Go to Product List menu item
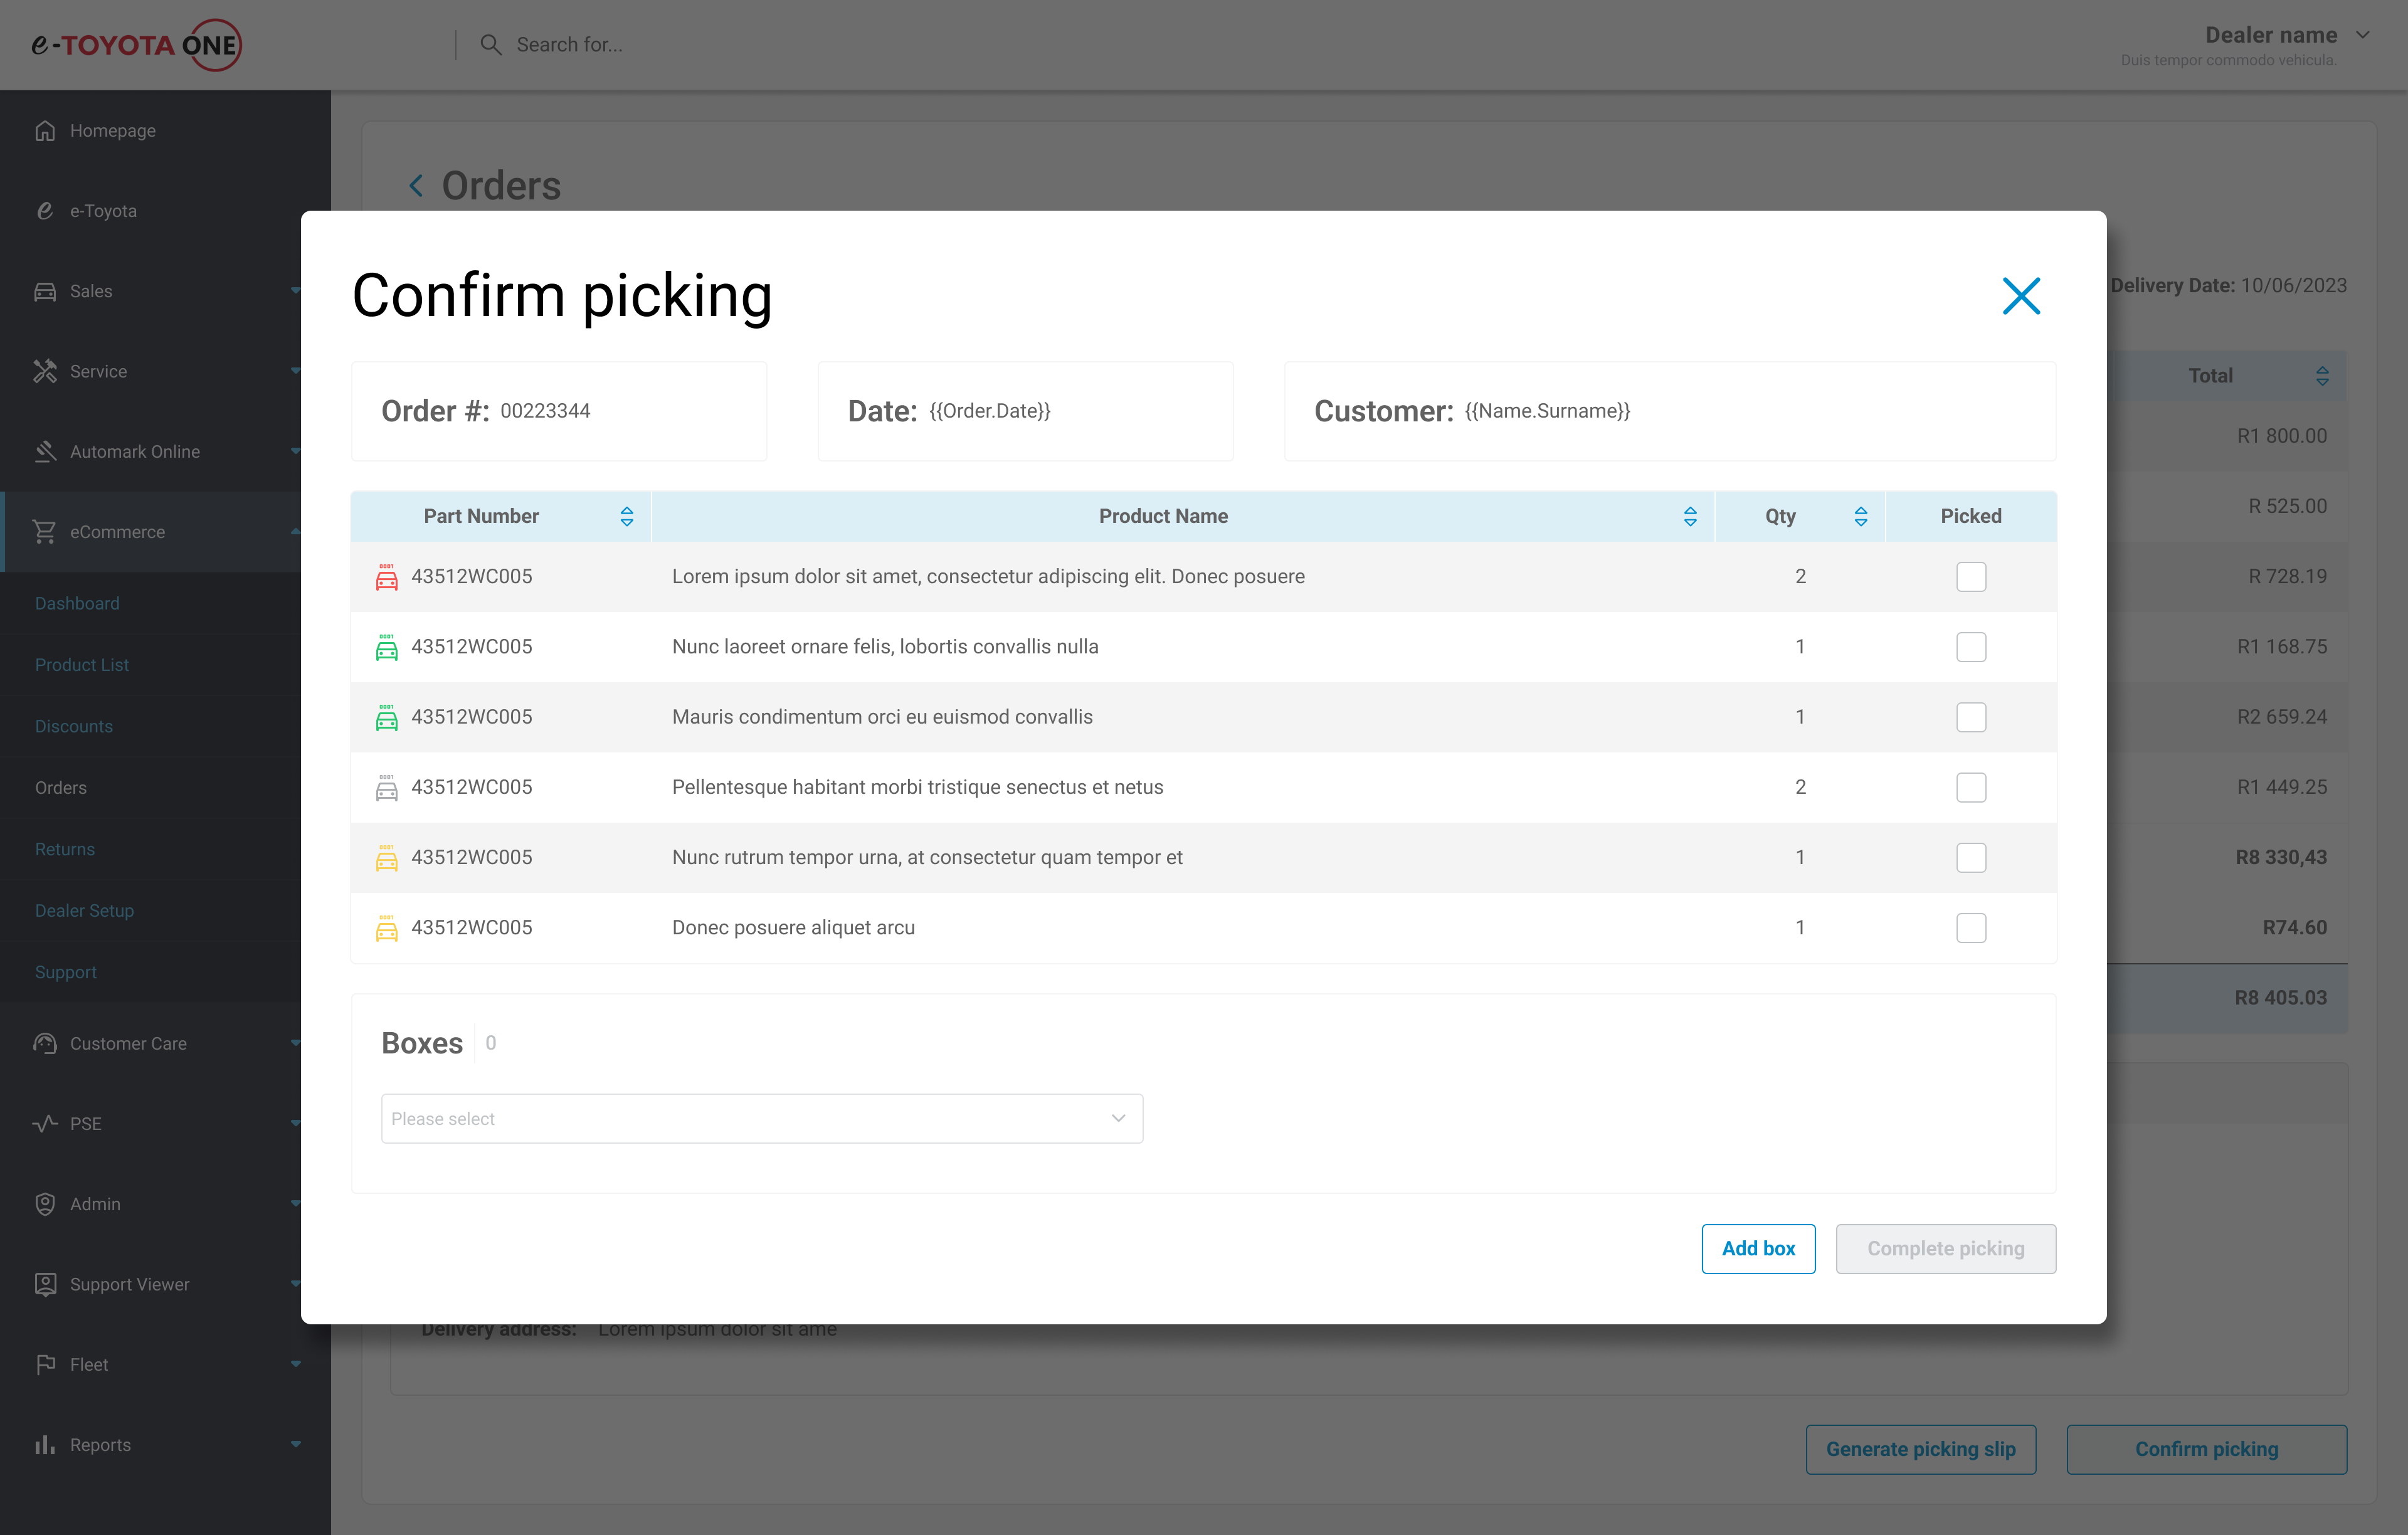This screenshot has width=2408, height=1535. pos(82,665)
